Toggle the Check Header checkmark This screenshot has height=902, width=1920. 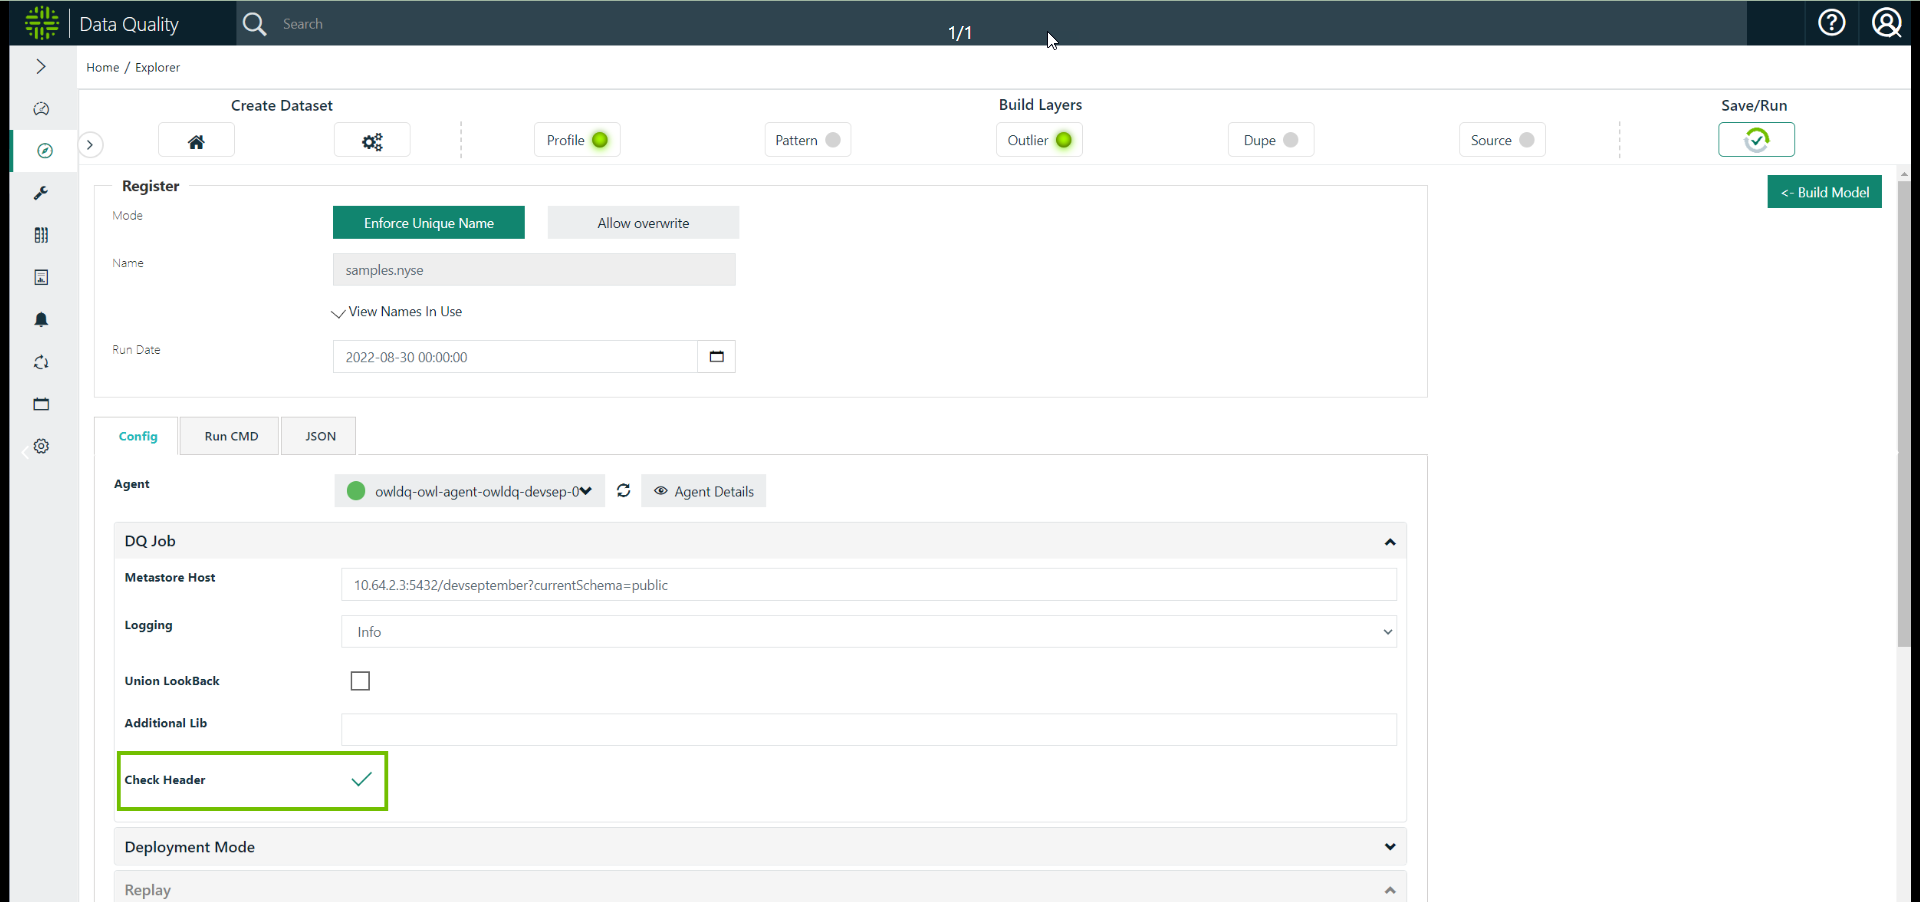[x=361, y=780]
